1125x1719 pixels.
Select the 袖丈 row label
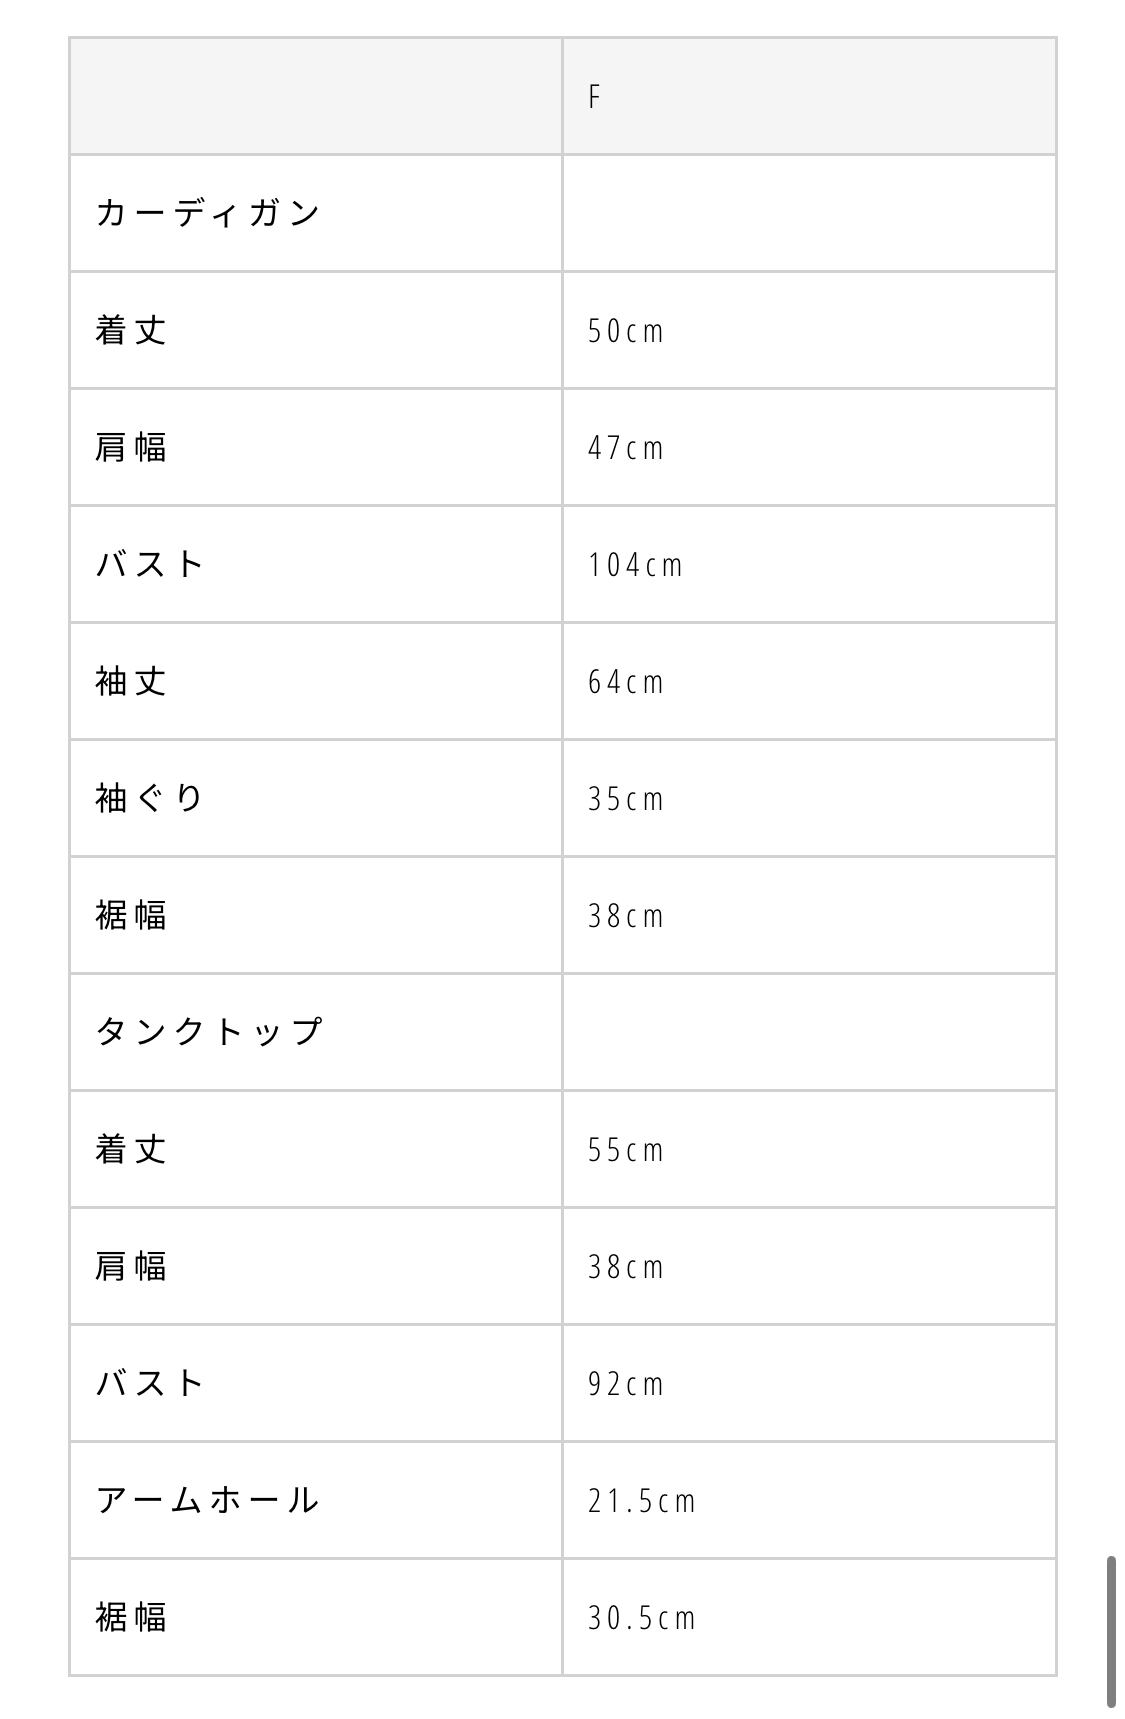tap(131, 682)
